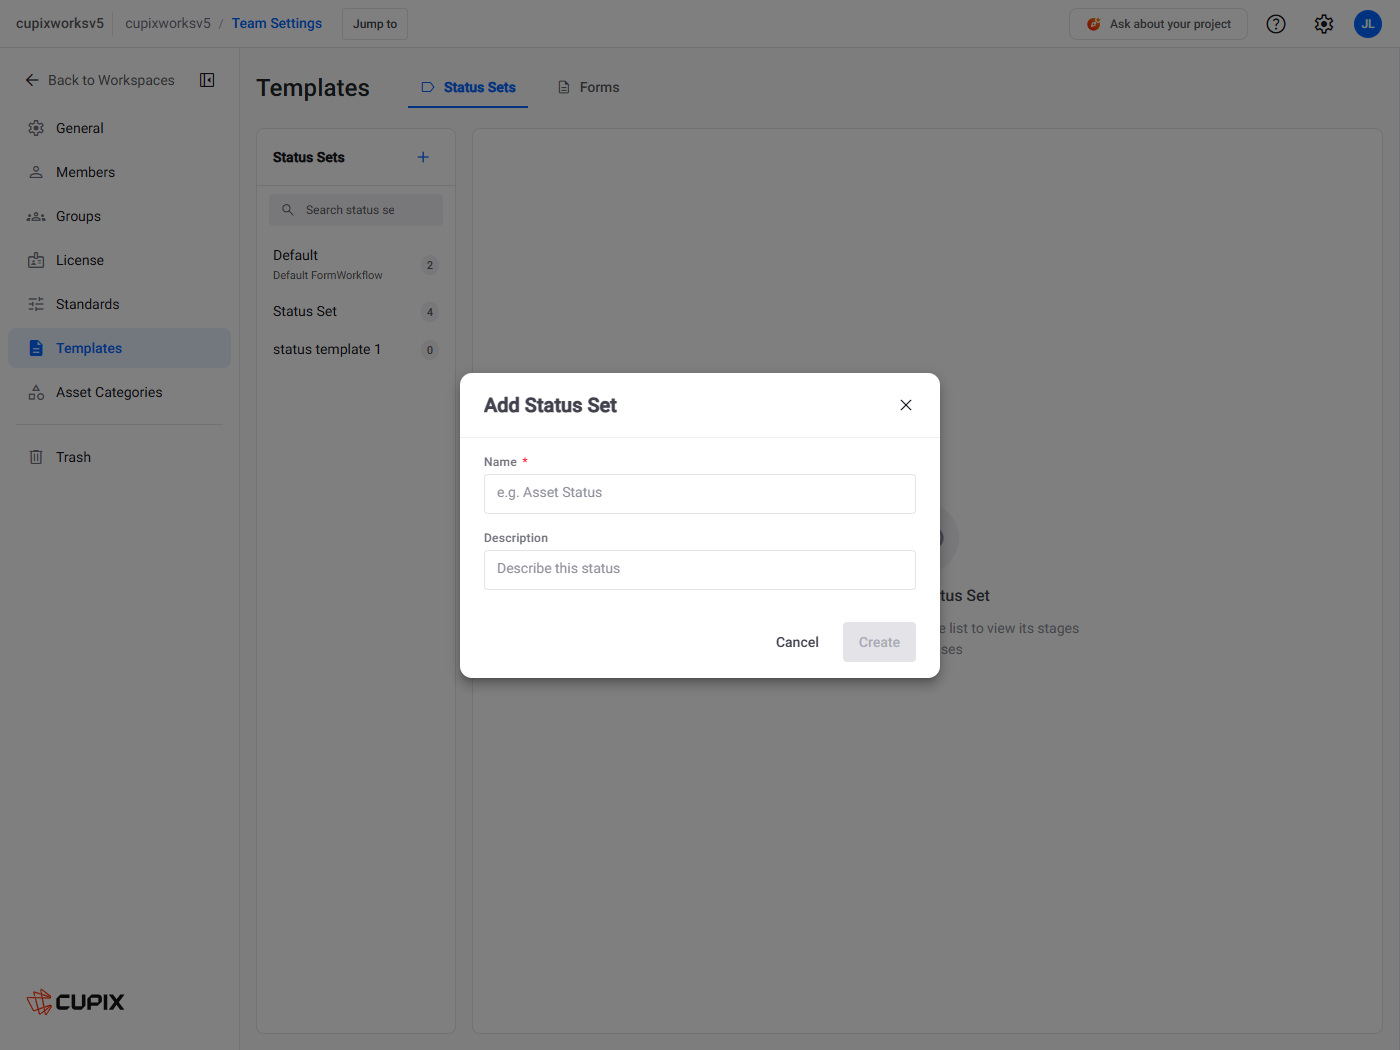Open Groups section
1400x1050 pixels.
pyautogui.click(x=119, y=216)
